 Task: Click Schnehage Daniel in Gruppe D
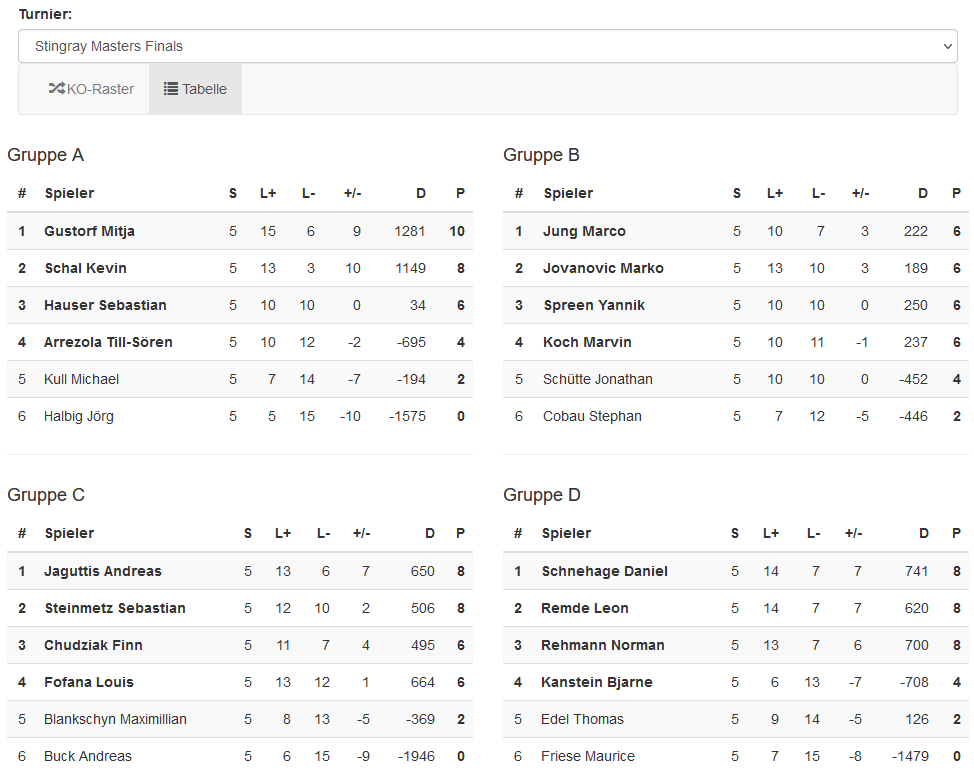coord(604,571)
